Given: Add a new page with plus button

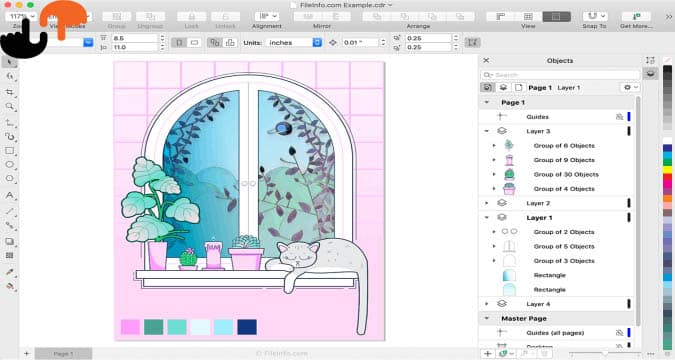Looking at the screenshot, I should pyautogui.click(x=27, y=354).
